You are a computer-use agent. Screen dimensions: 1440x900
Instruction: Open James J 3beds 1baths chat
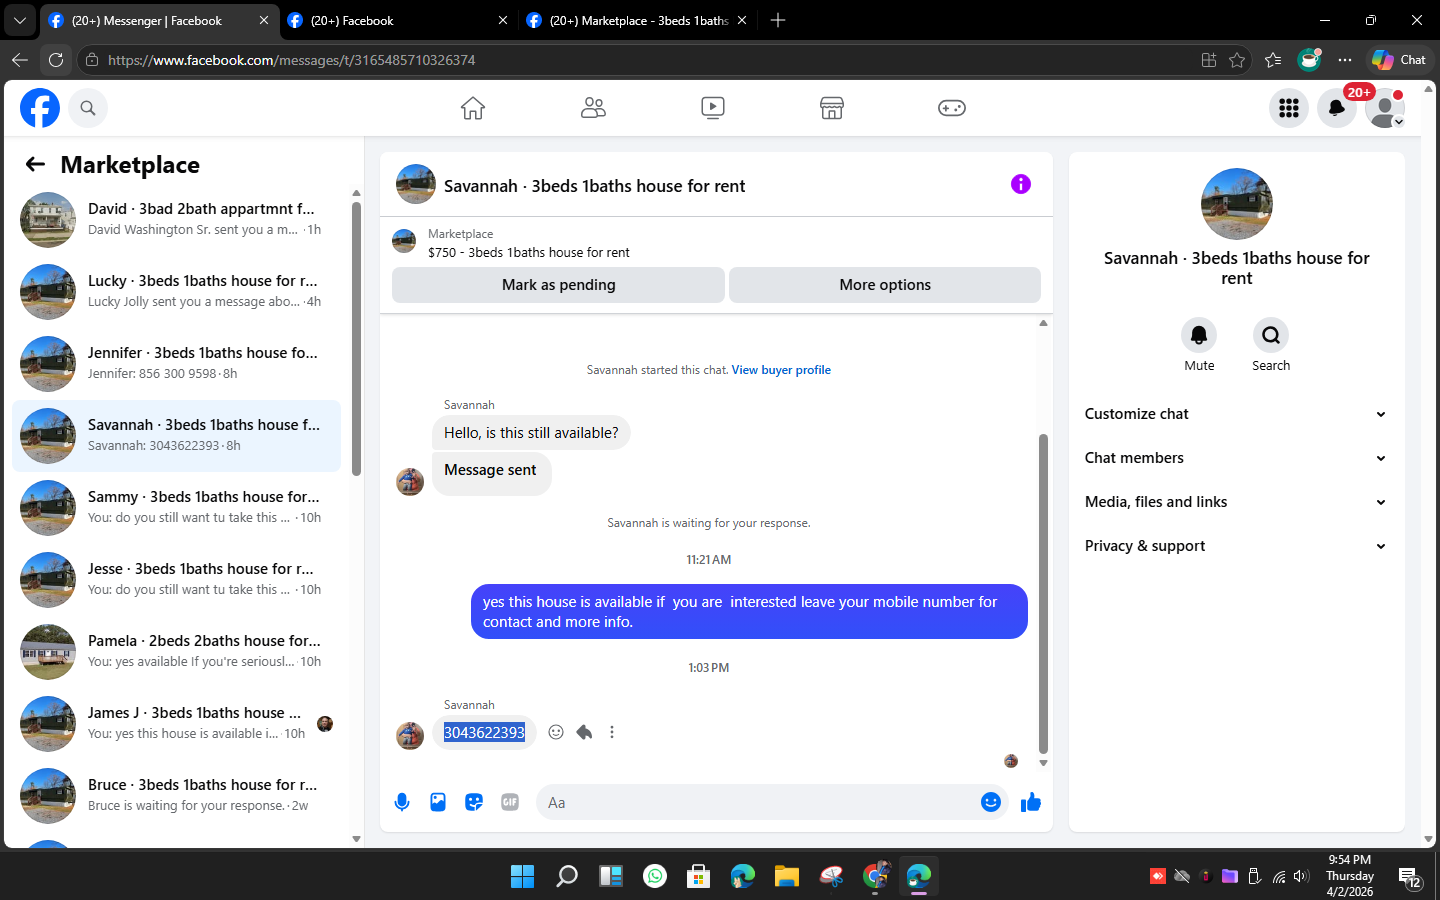click(x=176, y=724)
